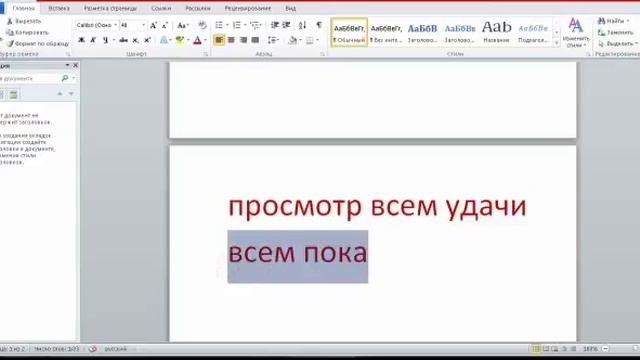Viewport: 640px width, 360px height.
Task: Align text right
Action: click(243, 40)
